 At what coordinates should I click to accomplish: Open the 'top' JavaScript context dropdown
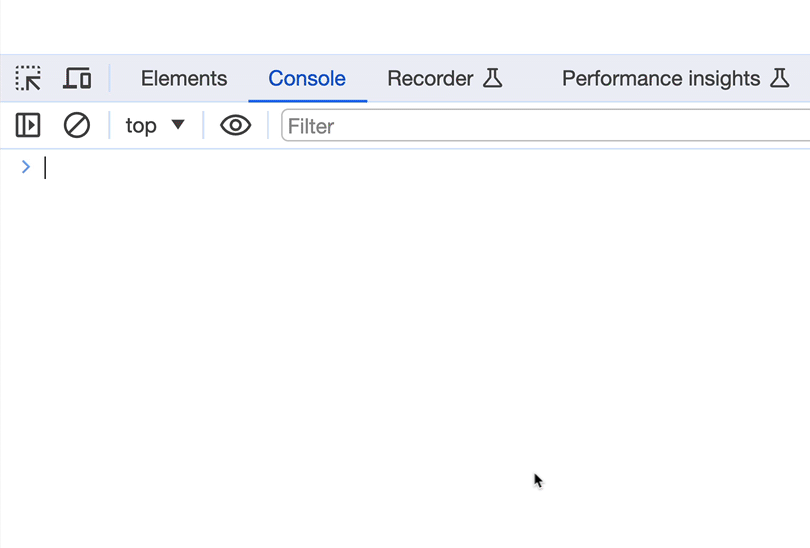click(141, 125)
